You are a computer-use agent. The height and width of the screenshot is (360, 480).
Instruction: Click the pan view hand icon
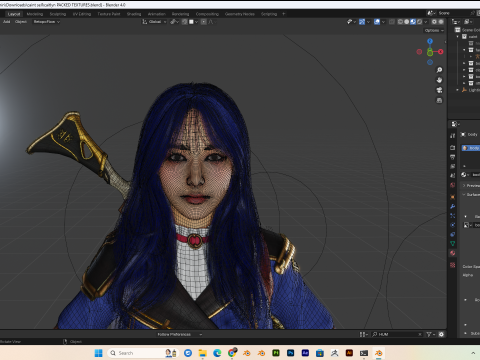(x=439, y=80)
